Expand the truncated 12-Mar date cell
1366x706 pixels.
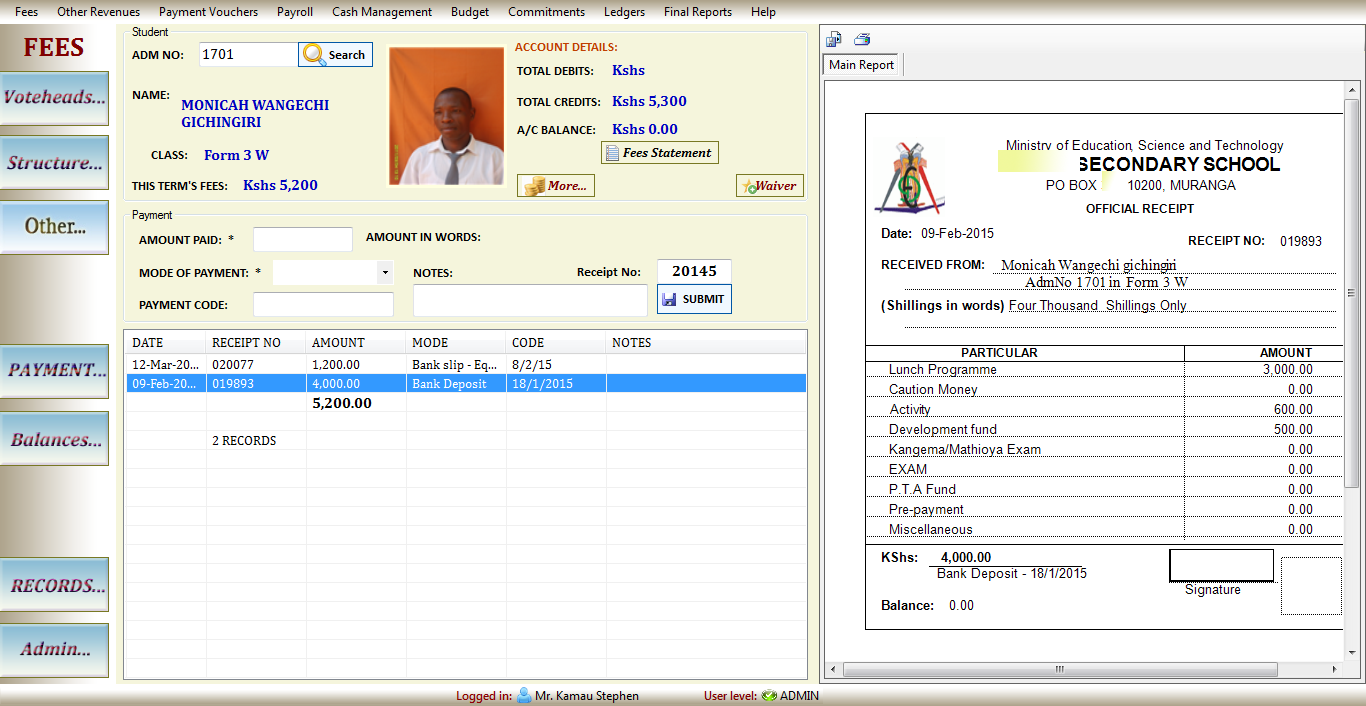click(x=166, y=364)
